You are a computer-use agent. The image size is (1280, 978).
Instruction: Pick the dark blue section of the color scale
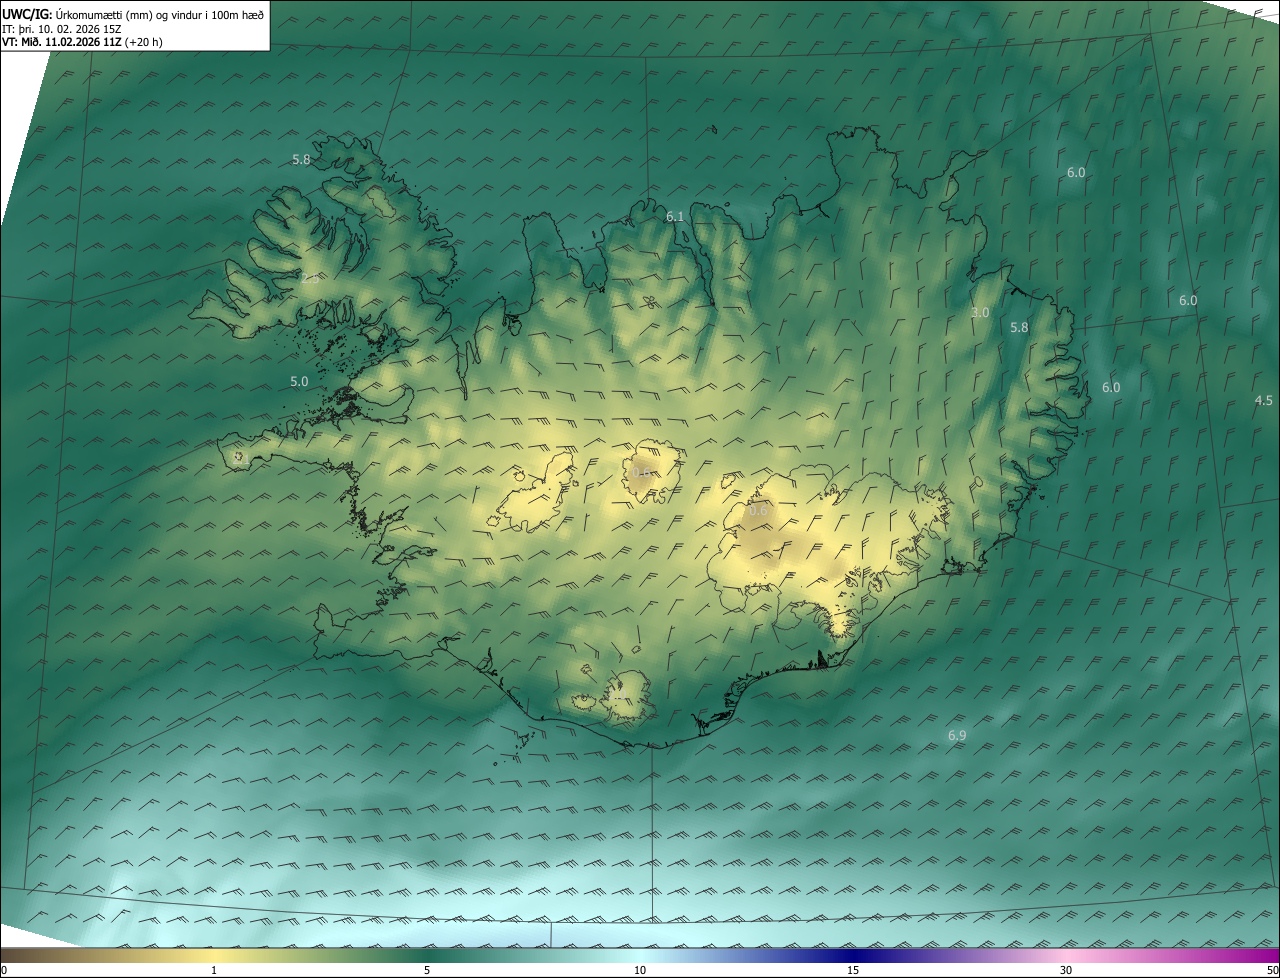pyautogui.click(x=853, y=955)
